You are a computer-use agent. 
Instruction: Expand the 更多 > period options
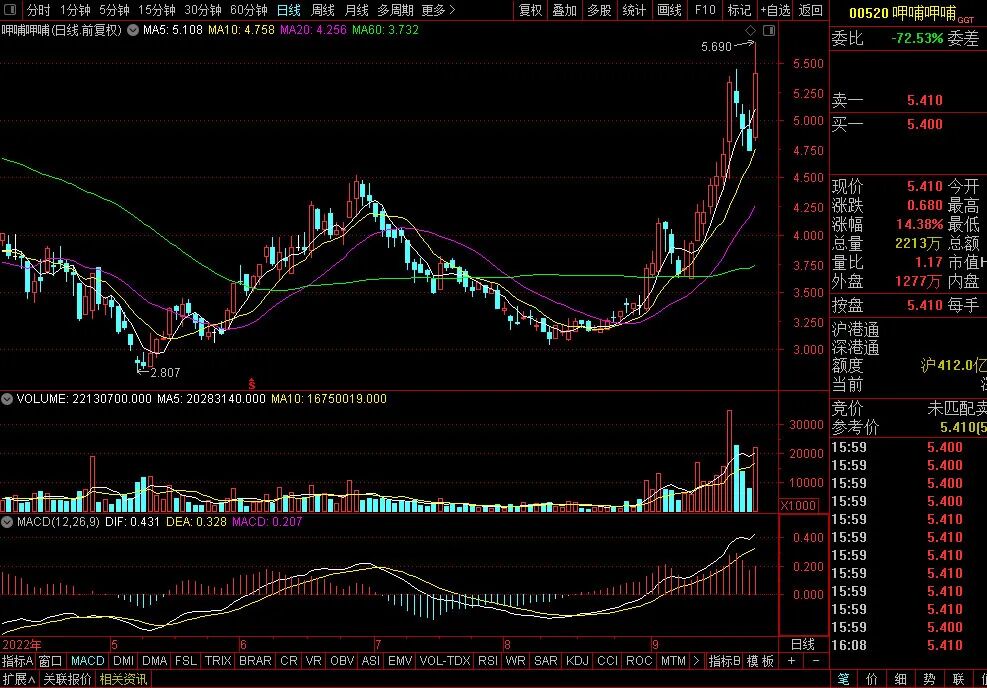[x=438, y=10]
